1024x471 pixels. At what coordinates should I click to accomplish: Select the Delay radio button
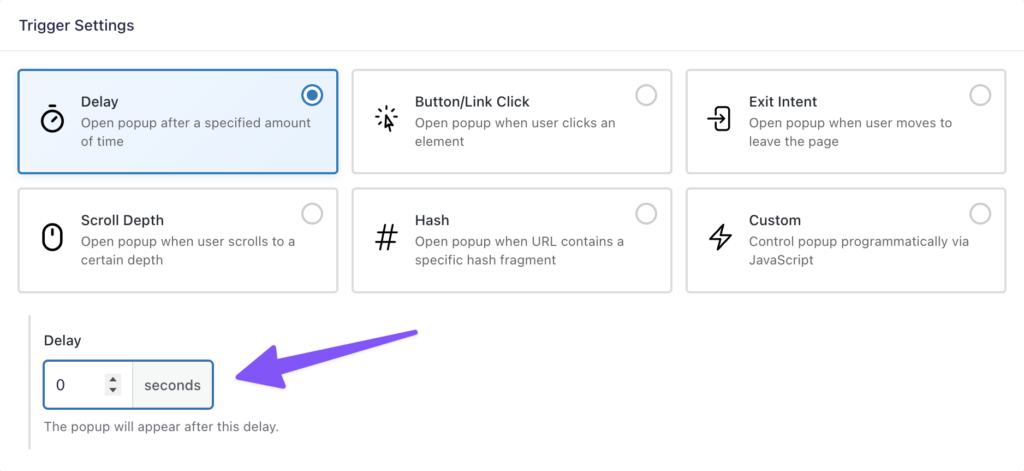pos(313,95)
